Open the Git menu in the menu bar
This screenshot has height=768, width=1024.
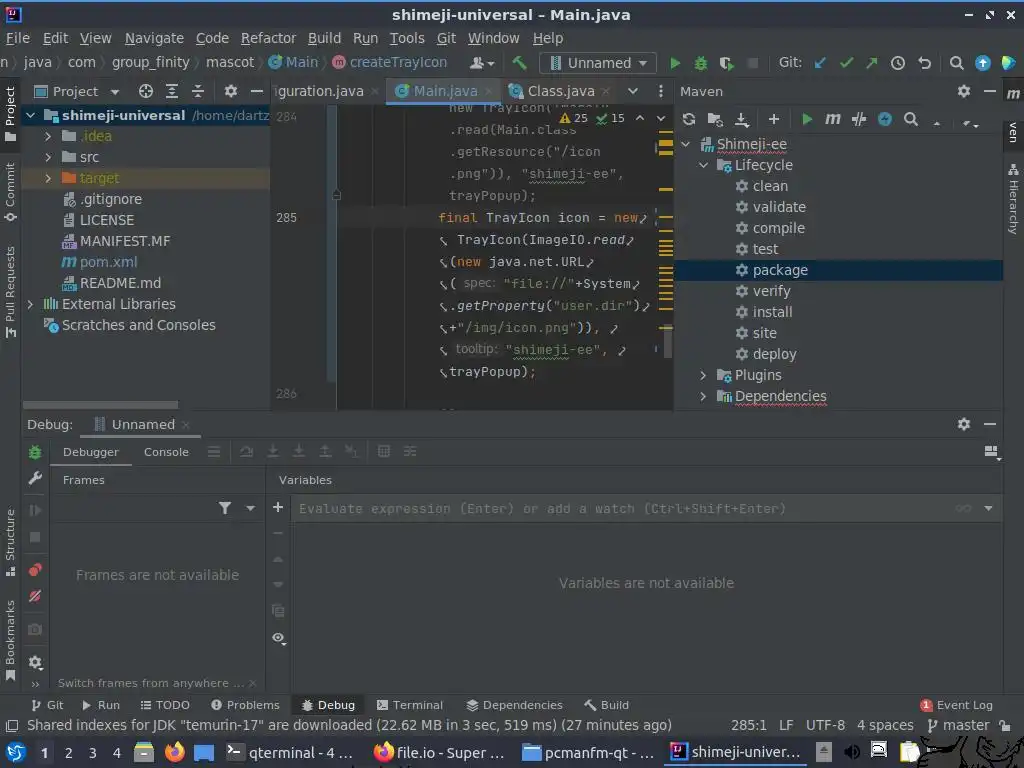click(x=446, y=39)
